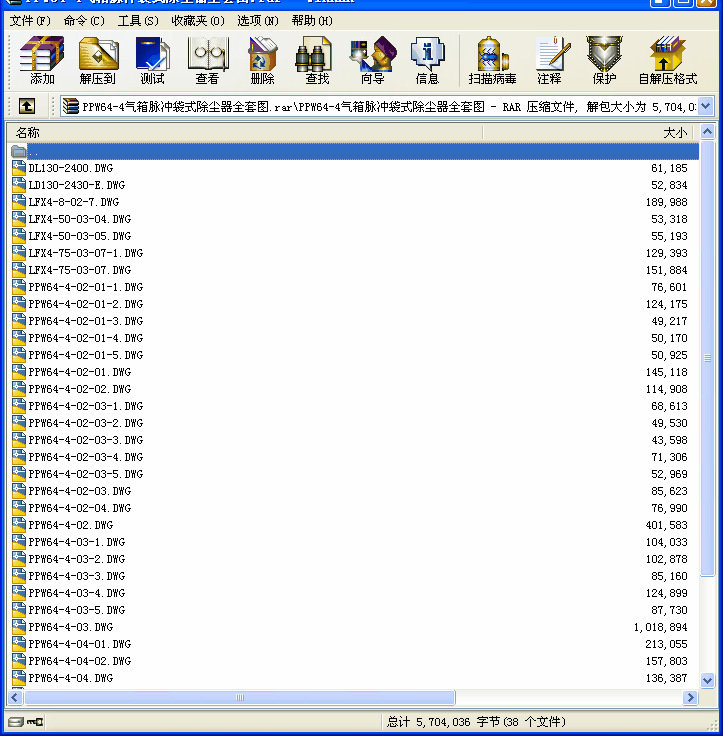The height and width of the screenshot is (736, 723).
Task: Click the Add (添加) toolbar icon
Action: pos(42,59)
